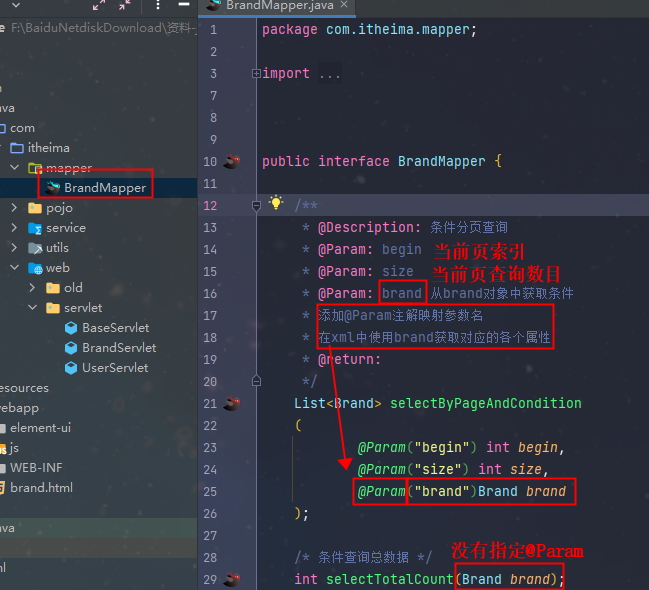Open the project view dropdown chevron
Image resolution: width=649 pixels, height=590 pixels.
tap(16, 5)
